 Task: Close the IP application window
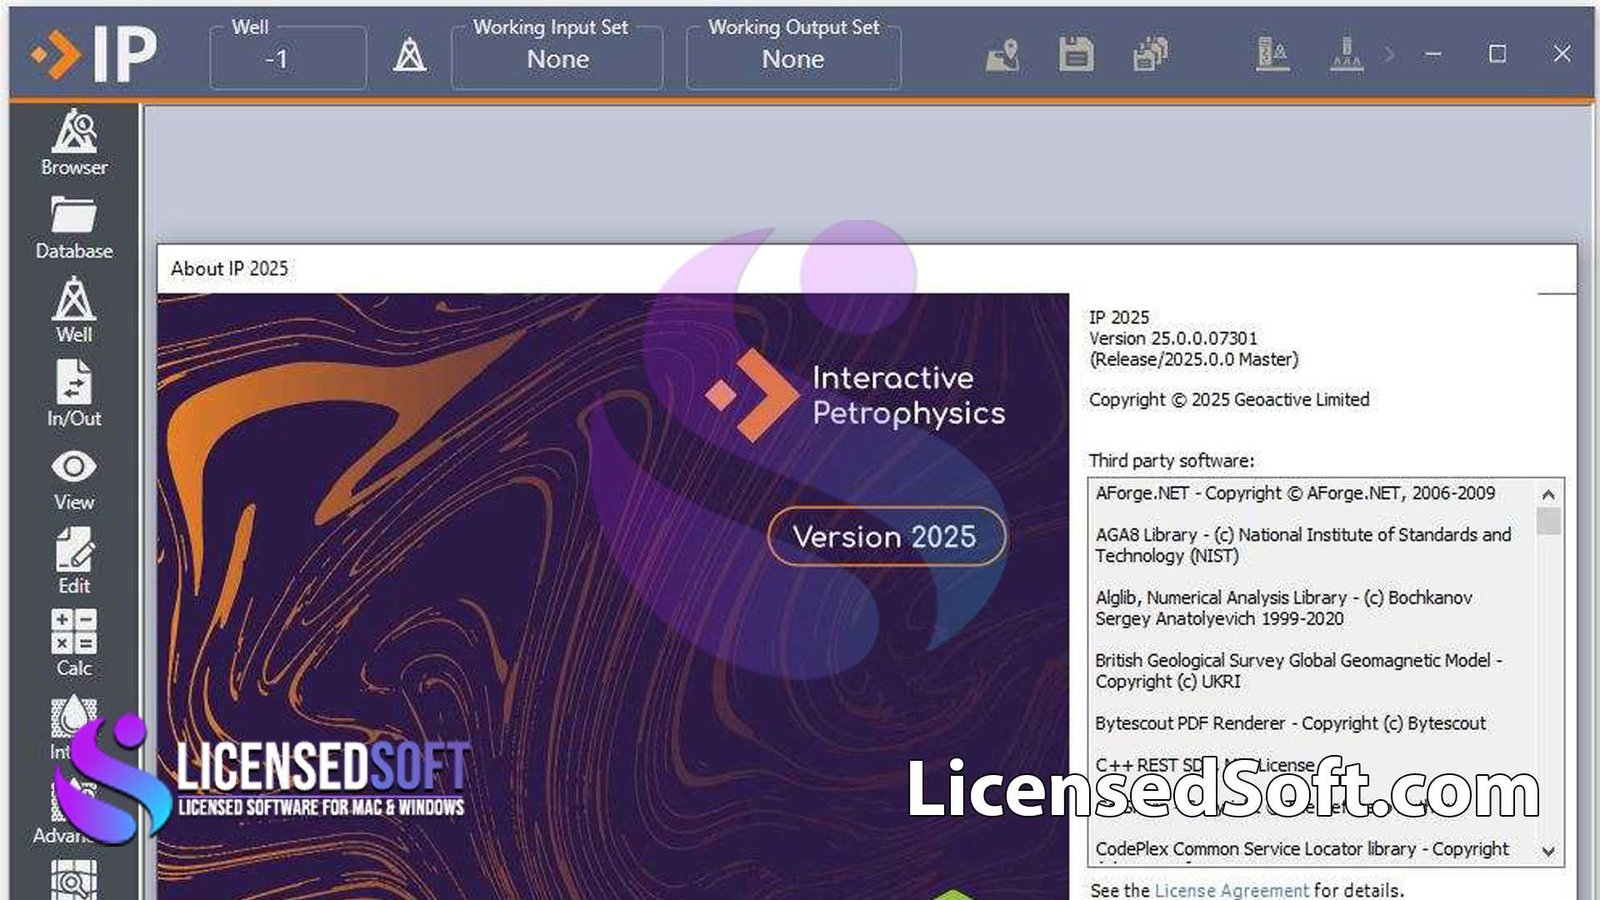pyautogui.click(x=1562, y=54)
